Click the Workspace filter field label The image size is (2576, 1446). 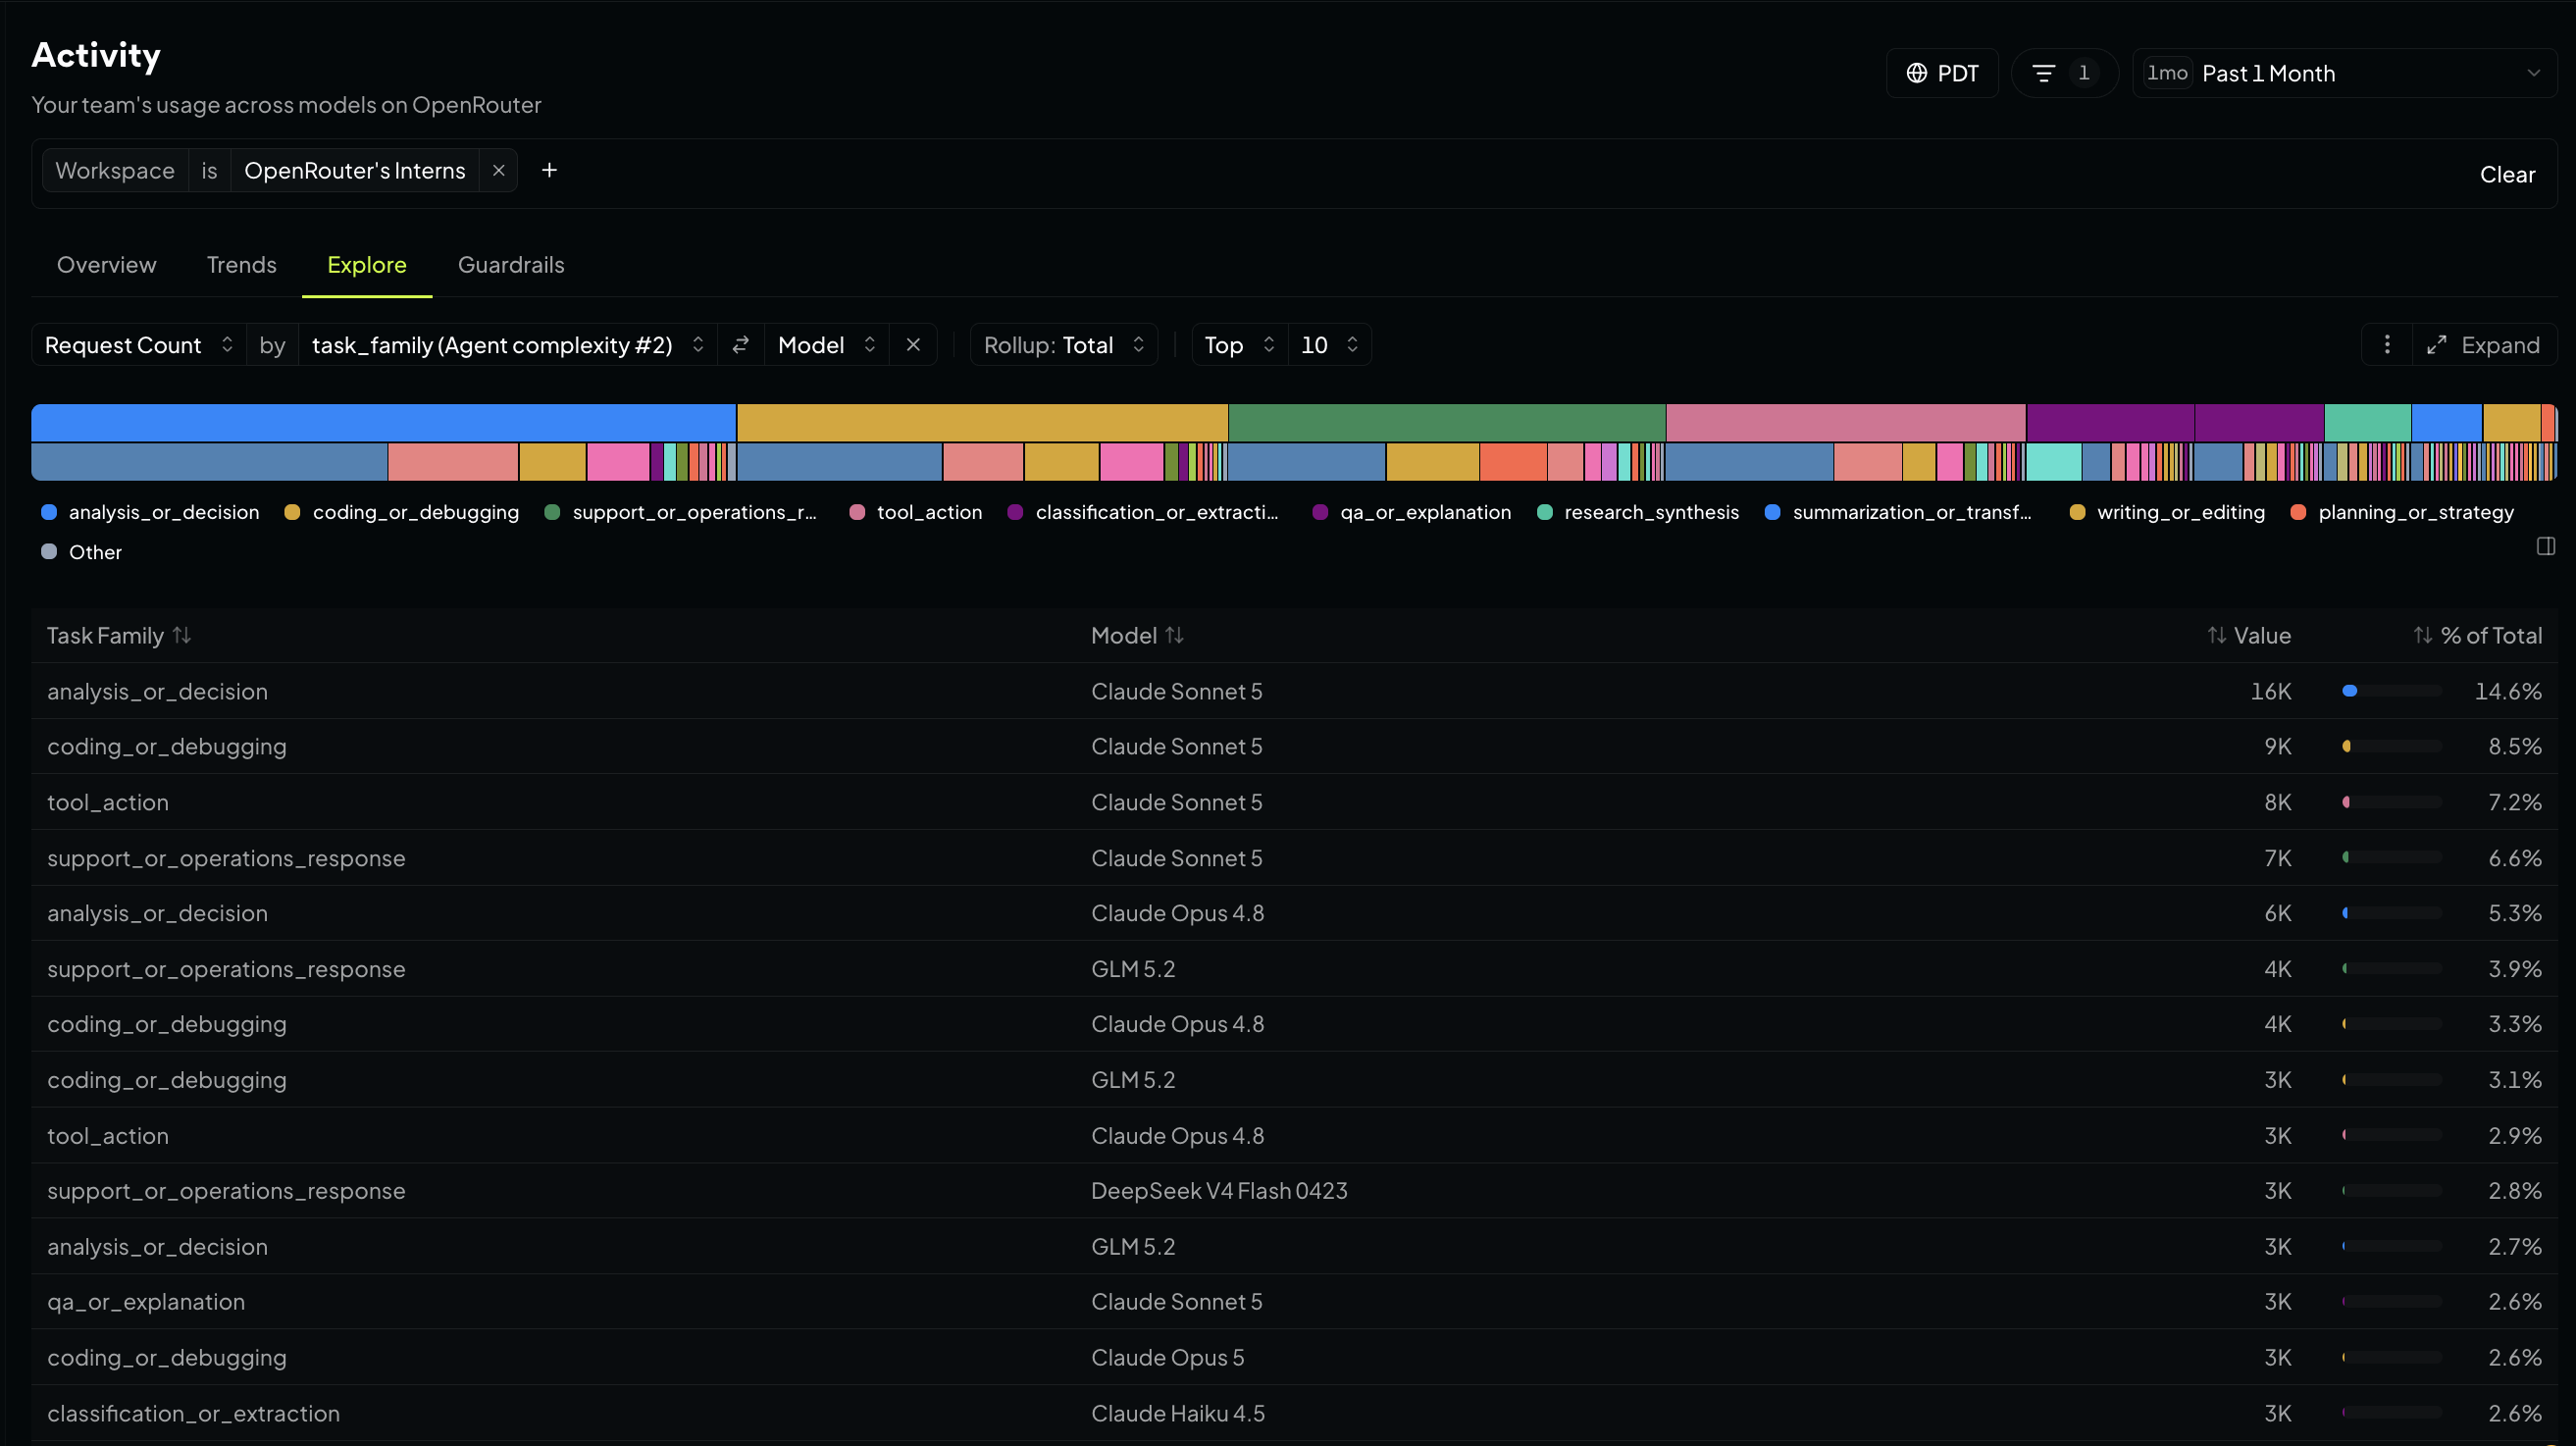coord(115,171)
